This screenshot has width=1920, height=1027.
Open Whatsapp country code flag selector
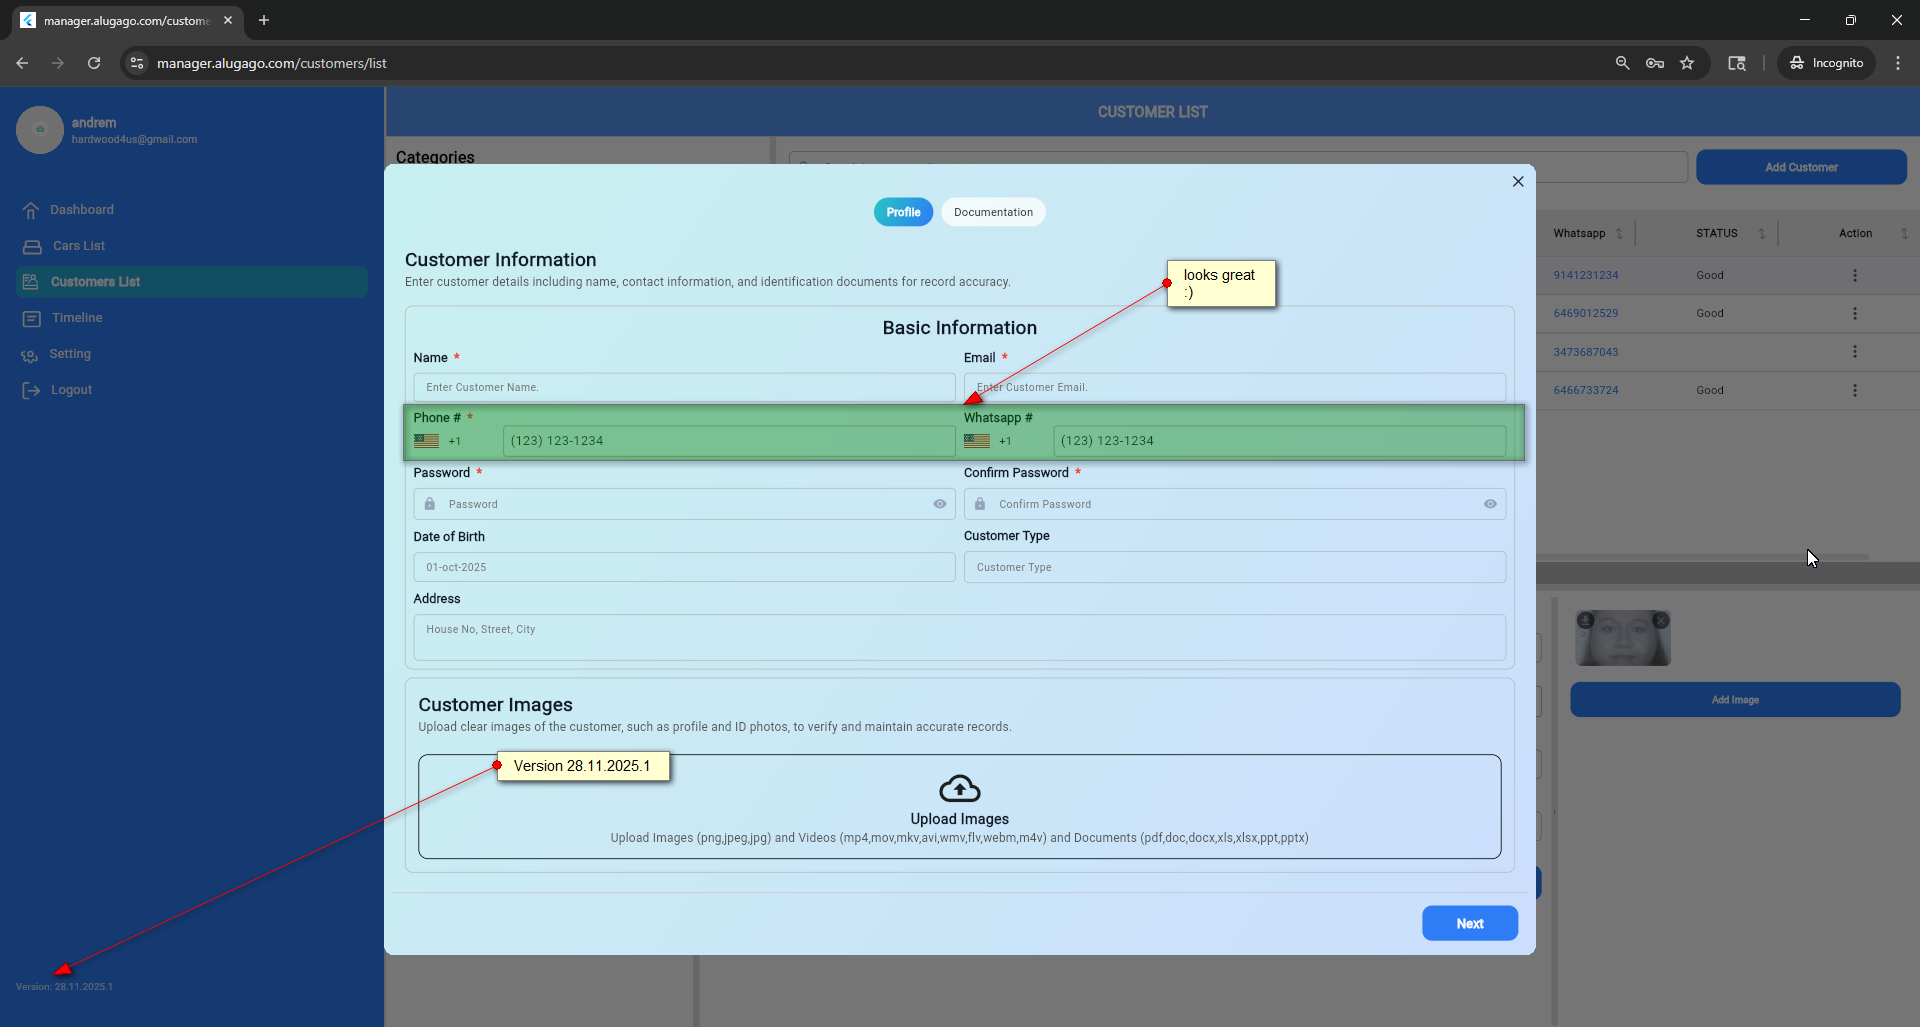point(977,441)
